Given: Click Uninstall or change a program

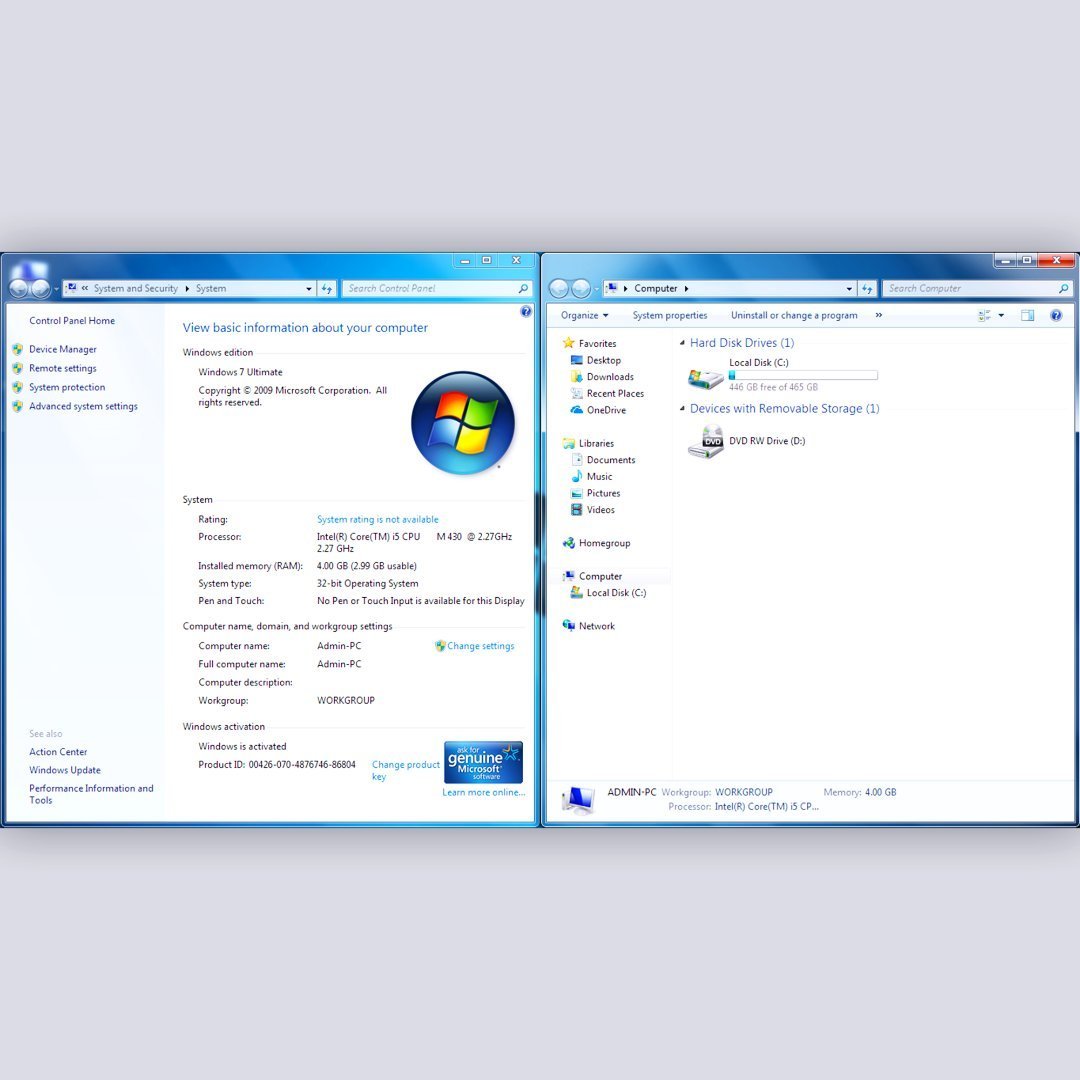Looking at the screenshot, I should click(794, 315).
